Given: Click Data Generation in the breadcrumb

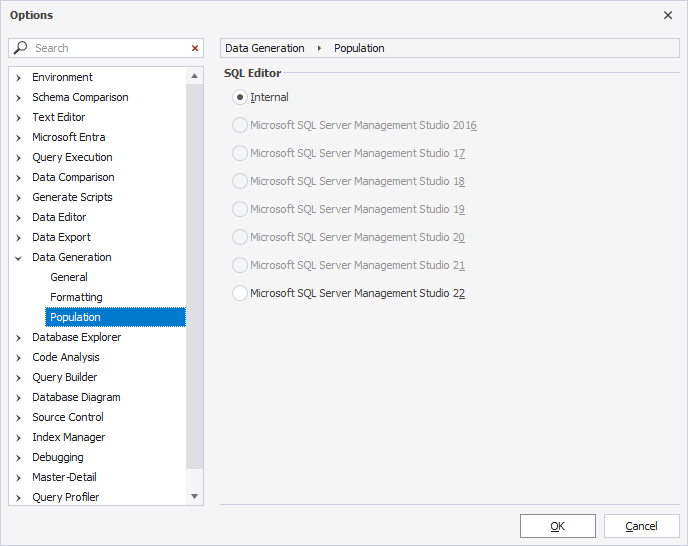Looking at the screenshot, I should [x=265, y=48].
